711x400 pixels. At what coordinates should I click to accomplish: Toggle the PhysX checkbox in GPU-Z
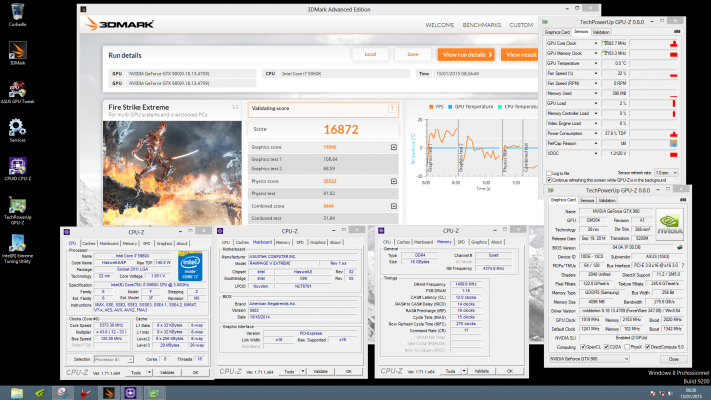pyautogui.click(x=627, y=347)
